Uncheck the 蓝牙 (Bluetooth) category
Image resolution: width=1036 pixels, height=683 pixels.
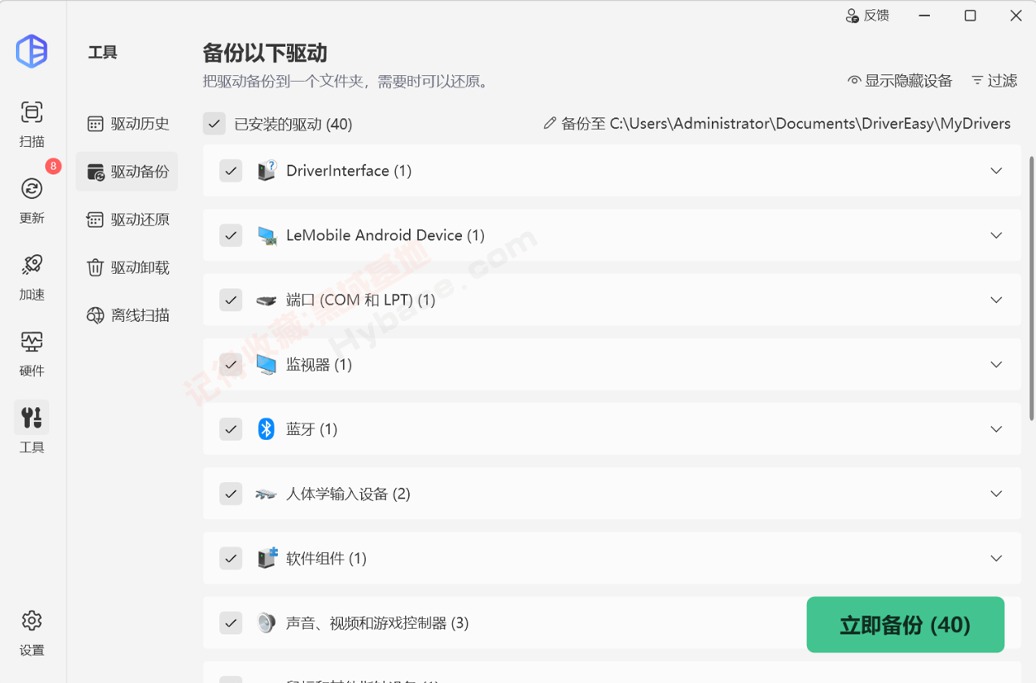(231, 429)
